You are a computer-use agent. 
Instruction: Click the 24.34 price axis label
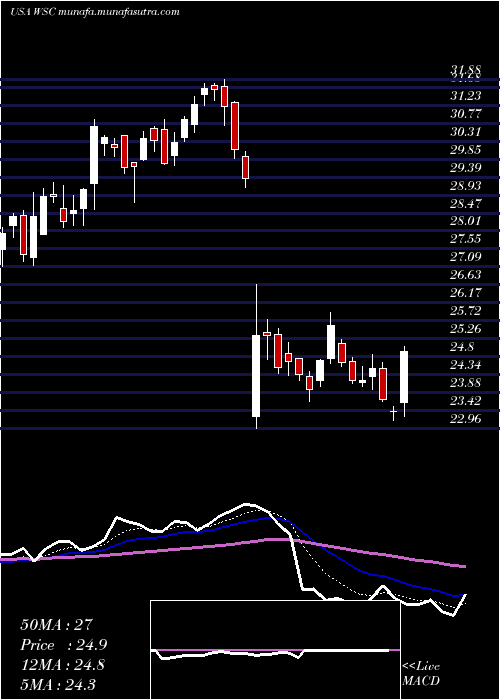(x=466, y=365)
